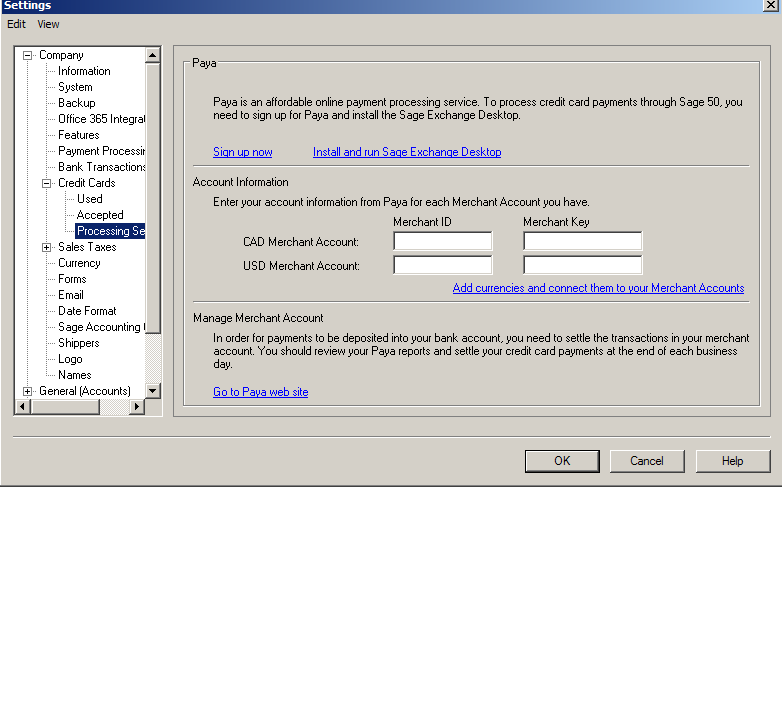
Task: Select Bank Transactions tree item
Action: 101,167
